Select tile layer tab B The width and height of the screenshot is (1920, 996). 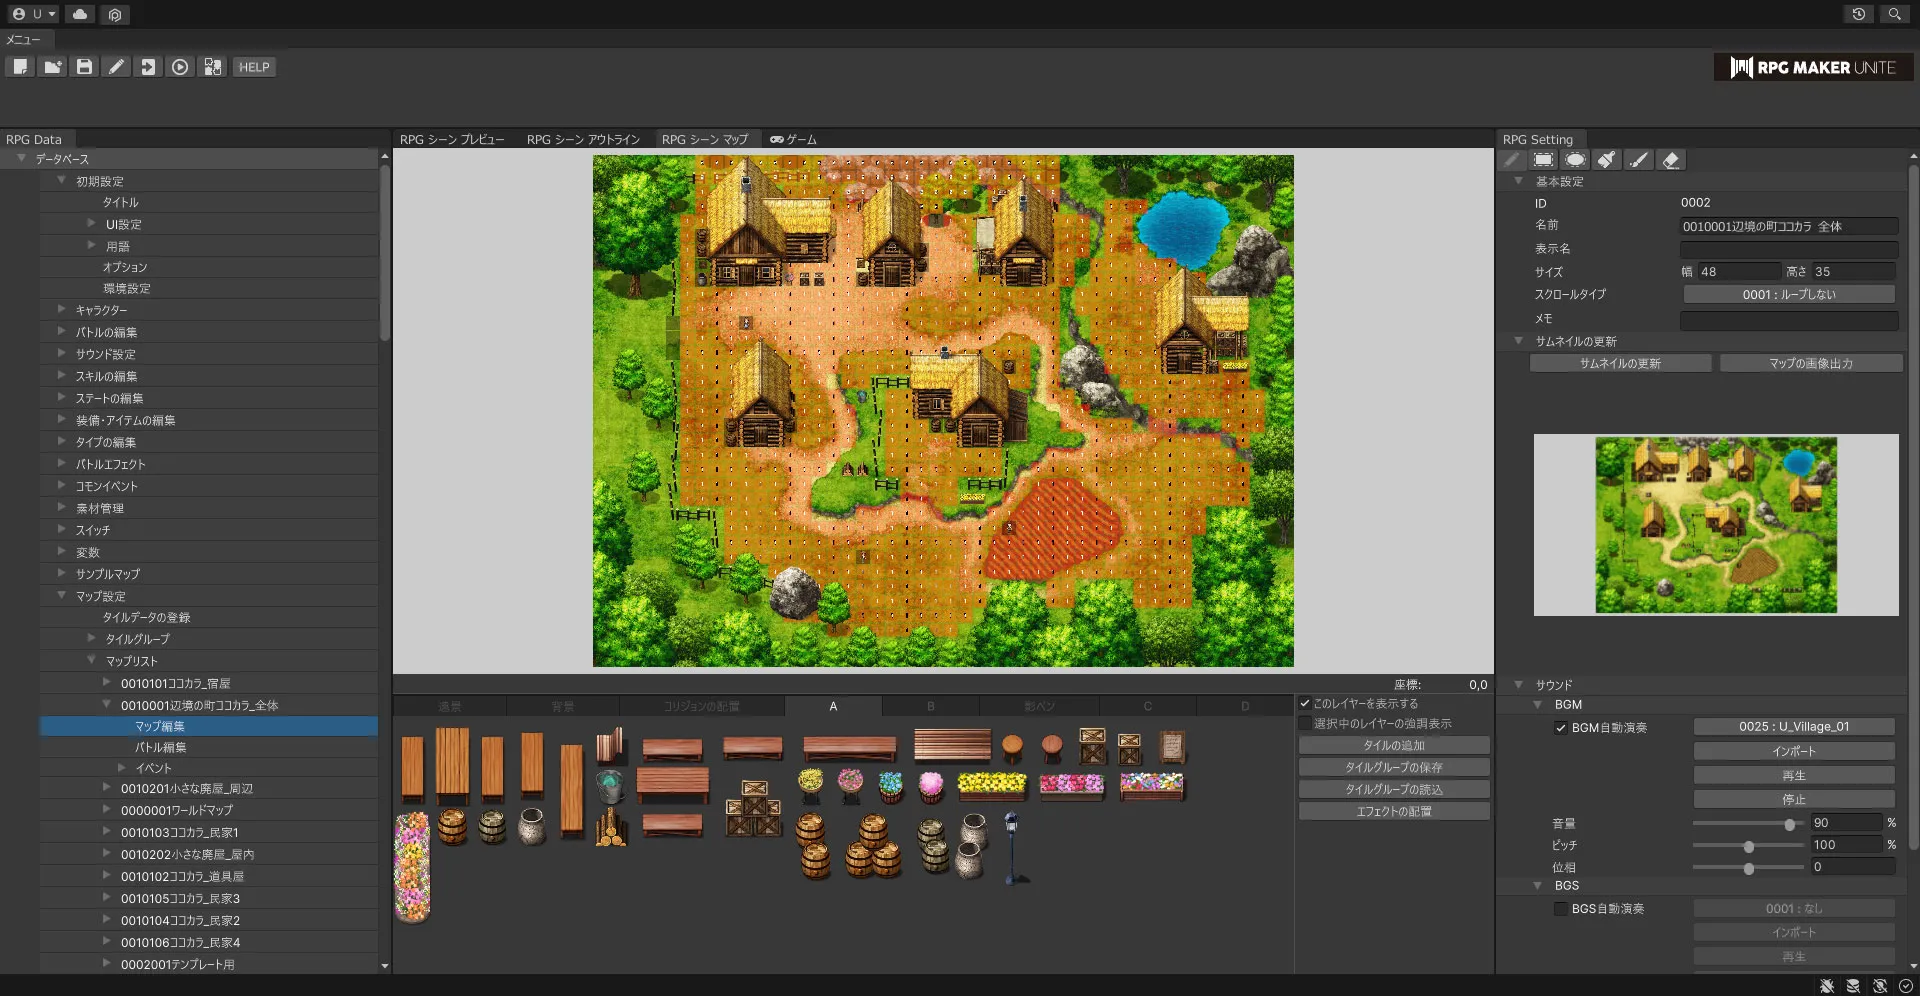point(930,706)
